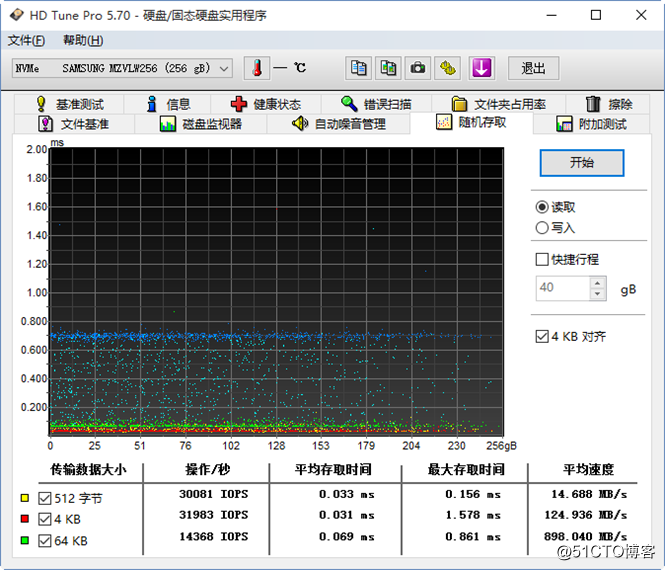Open the 磁盘监视器 disk monitor tab
Viewport: 665px width, 570px height.
pos(201,124)
